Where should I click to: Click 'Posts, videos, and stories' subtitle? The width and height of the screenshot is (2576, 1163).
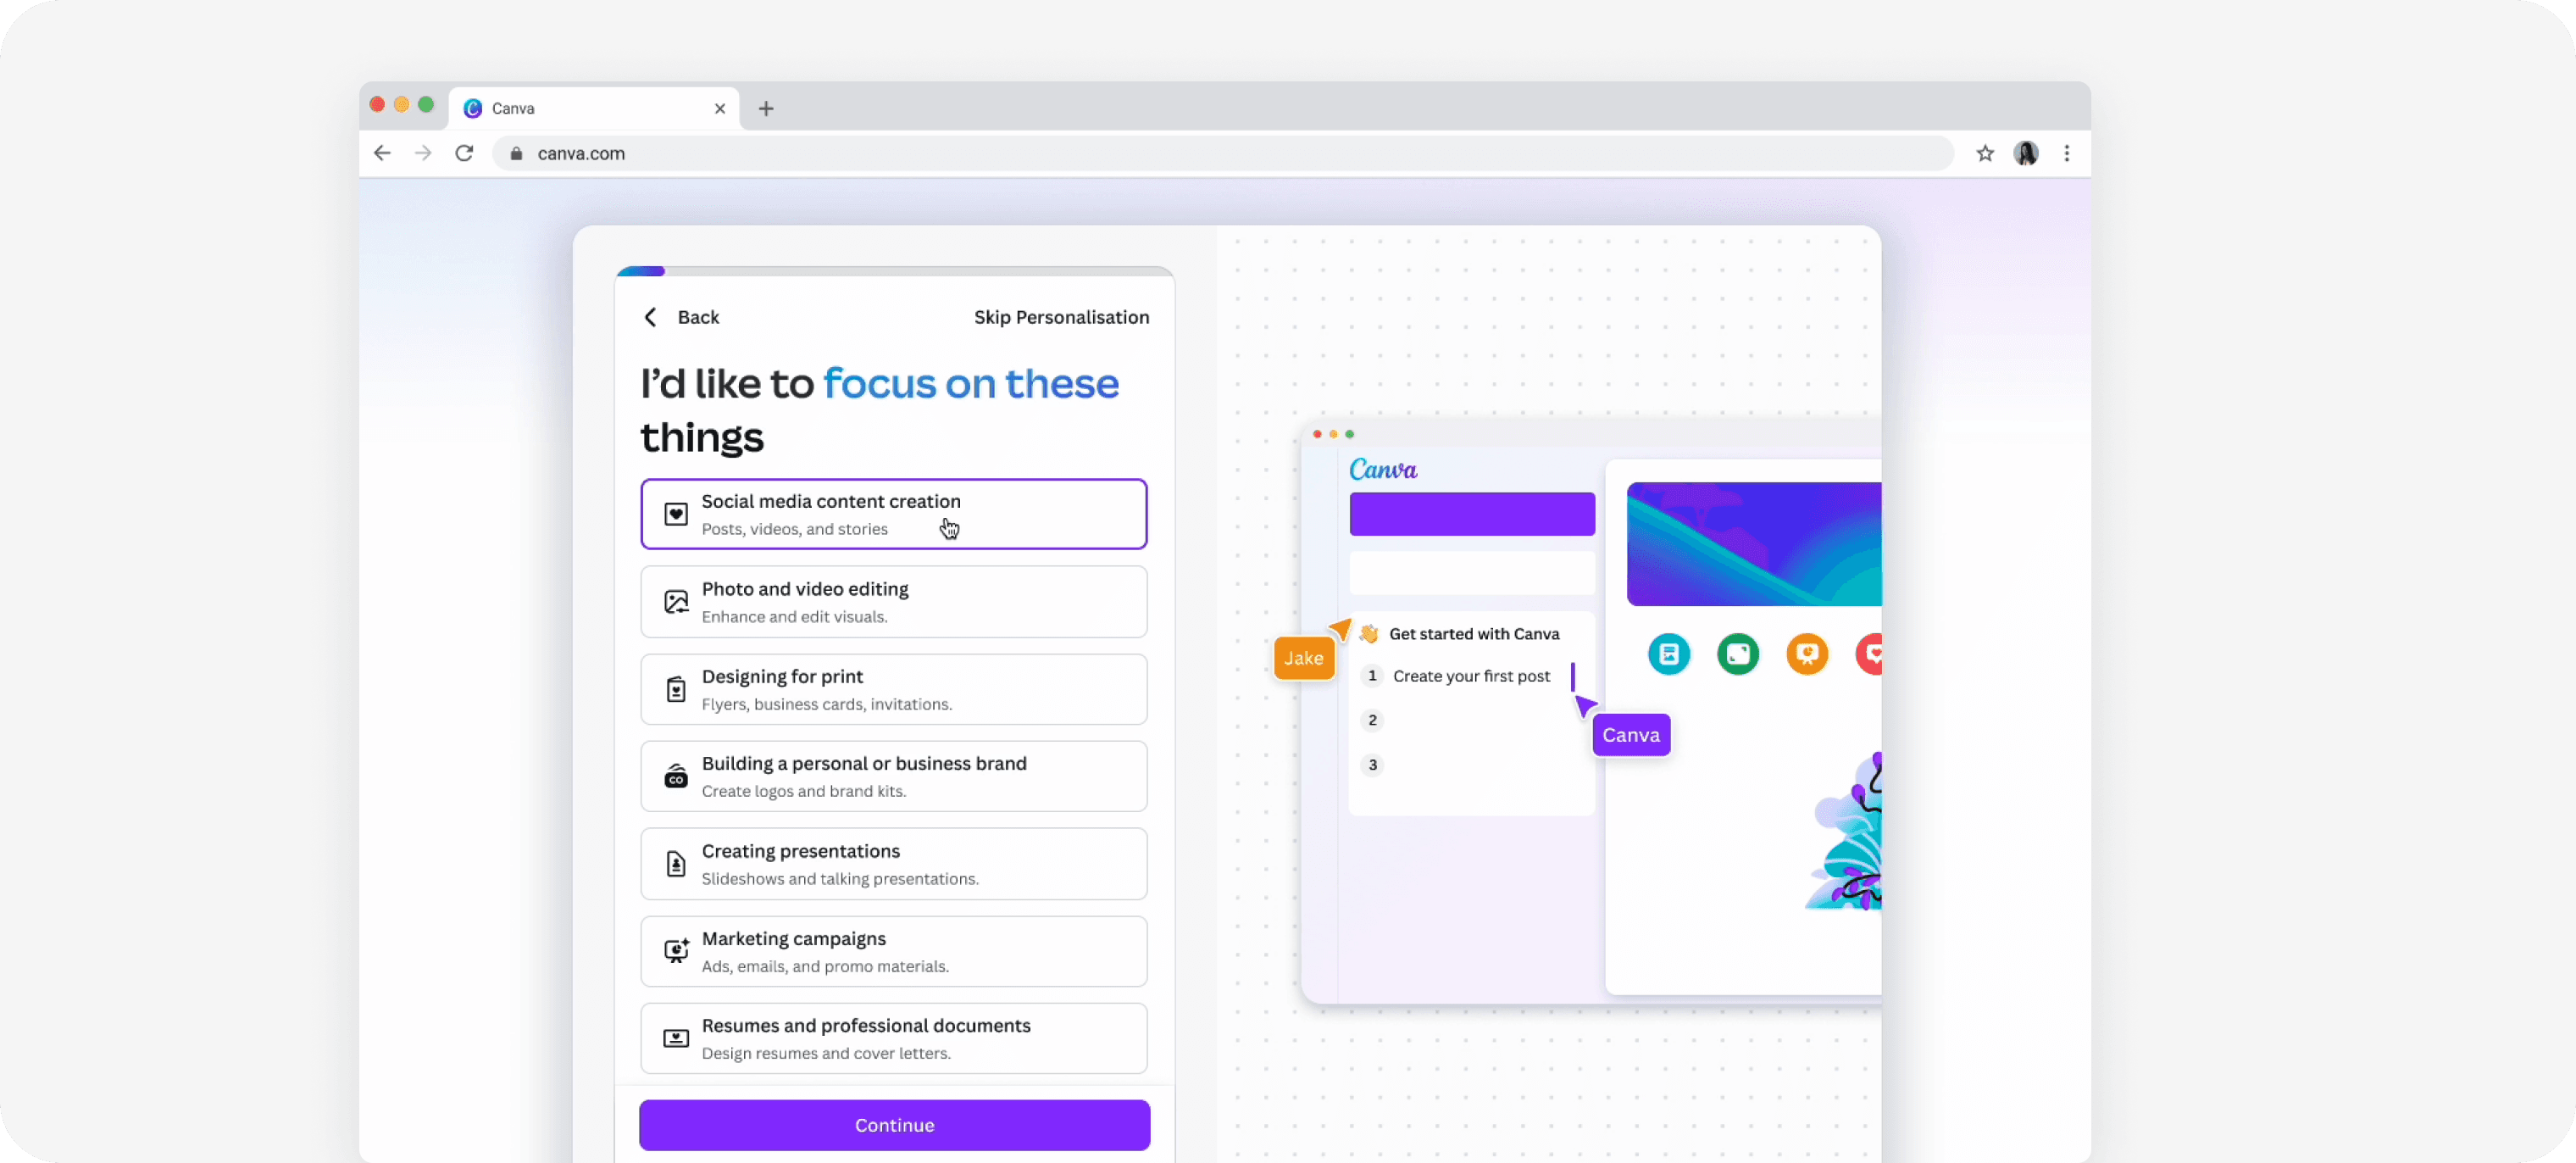pos(794,529)
